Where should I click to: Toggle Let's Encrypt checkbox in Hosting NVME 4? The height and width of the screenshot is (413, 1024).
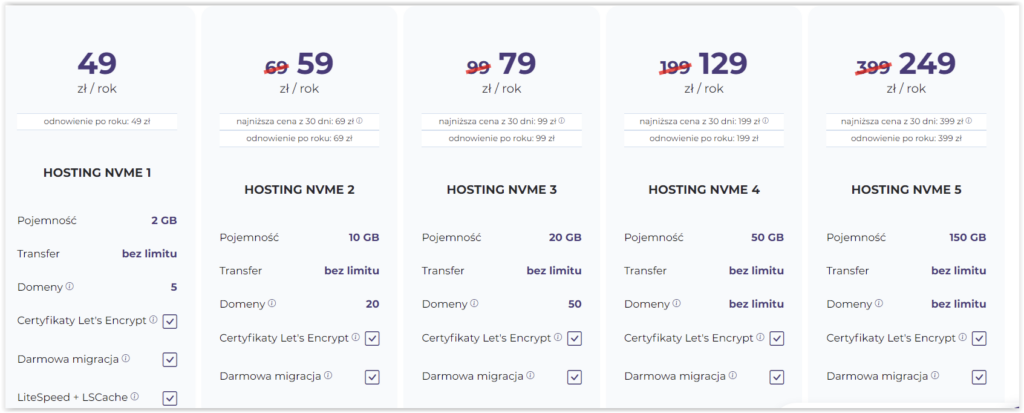(777, 338)
